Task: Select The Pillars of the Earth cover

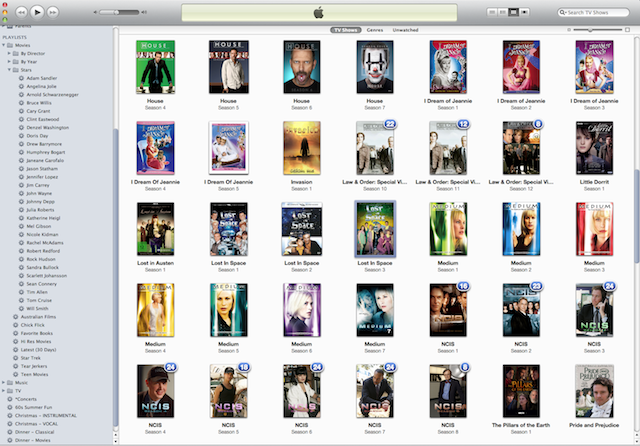Action: pos(521,391)
